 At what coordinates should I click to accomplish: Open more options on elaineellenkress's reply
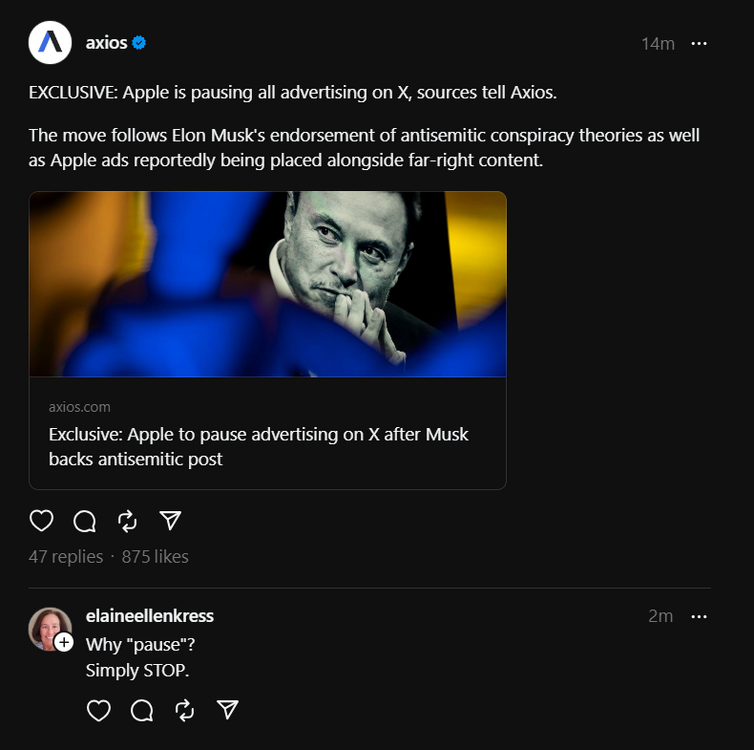(699, 616)
